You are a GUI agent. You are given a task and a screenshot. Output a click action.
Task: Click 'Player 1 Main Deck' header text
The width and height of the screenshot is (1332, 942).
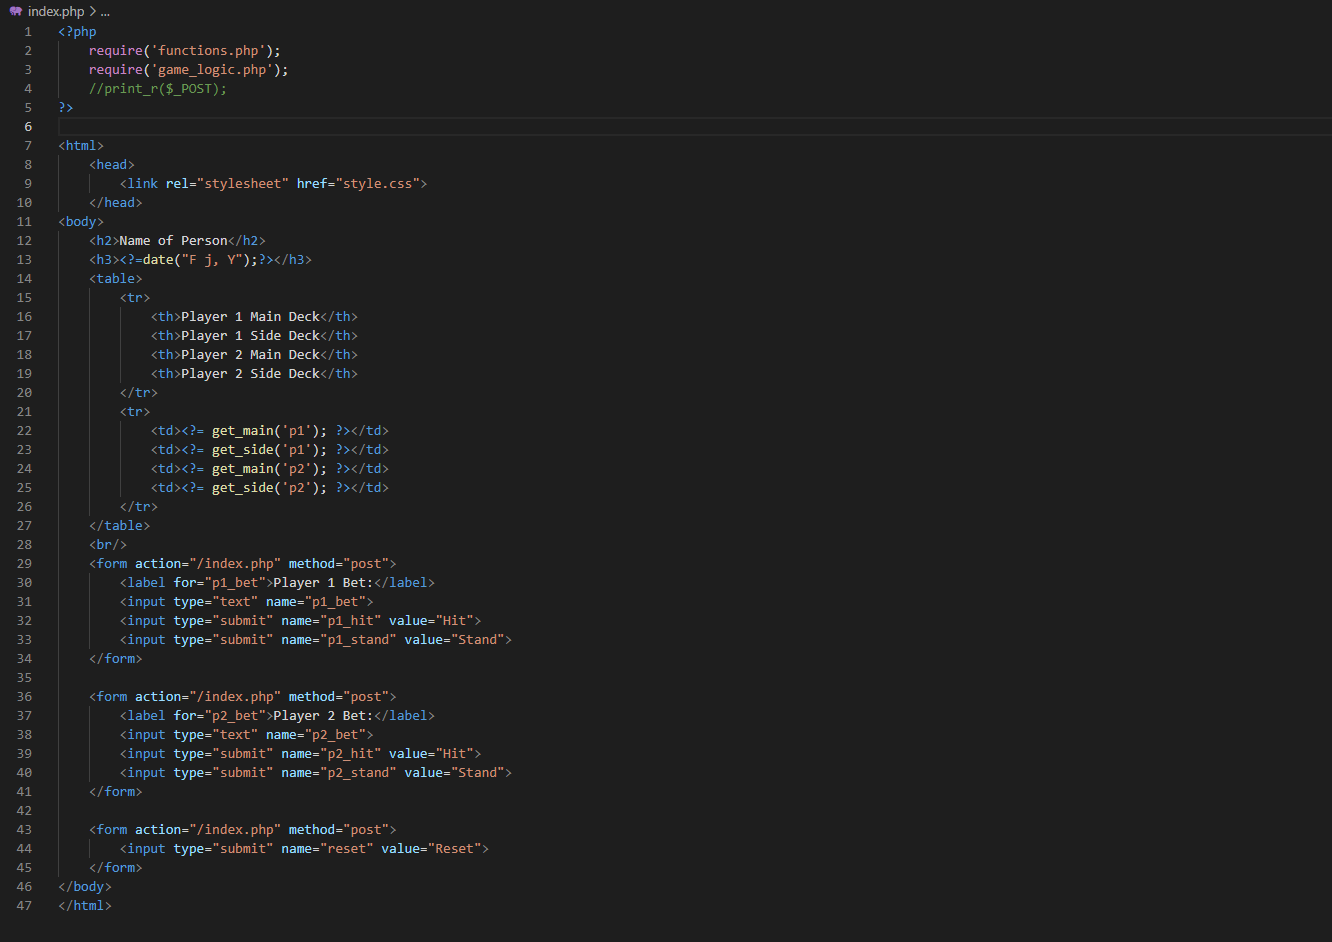(251, 316)
